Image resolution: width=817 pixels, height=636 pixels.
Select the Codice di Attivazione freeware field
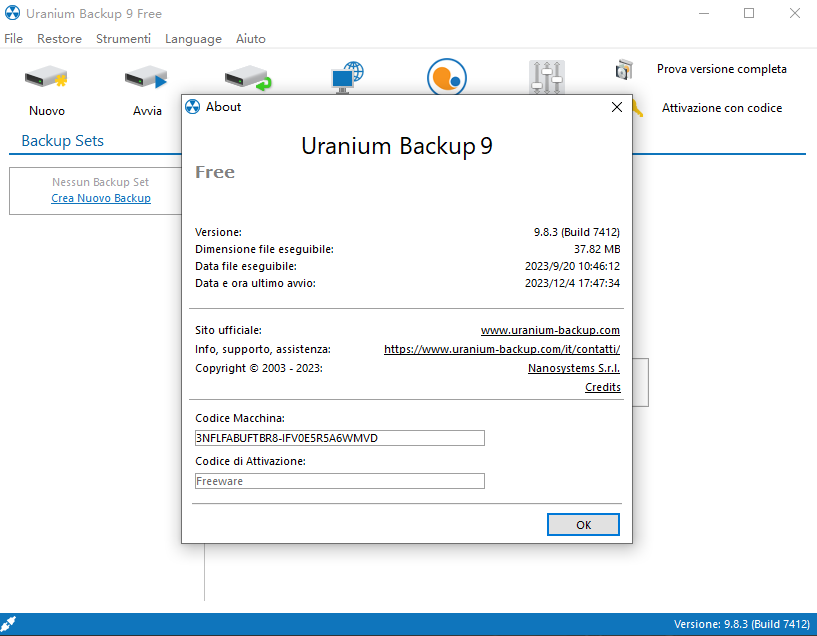point(339,481)
